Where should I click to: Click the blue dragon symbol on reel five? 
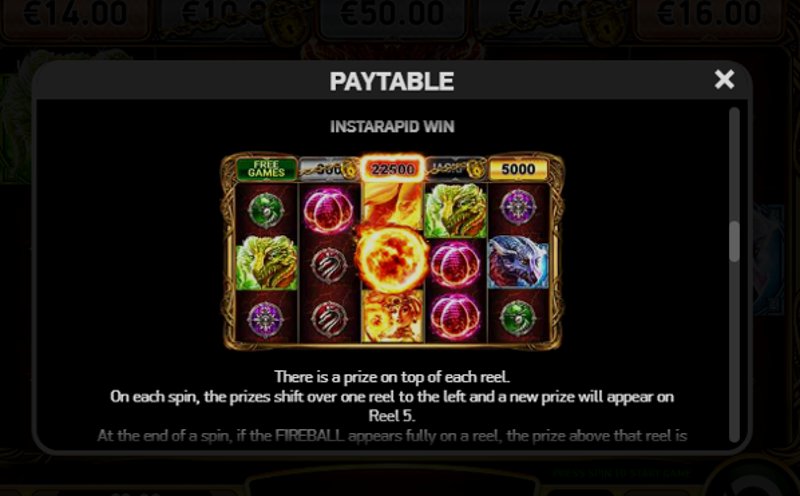(518, 262)
